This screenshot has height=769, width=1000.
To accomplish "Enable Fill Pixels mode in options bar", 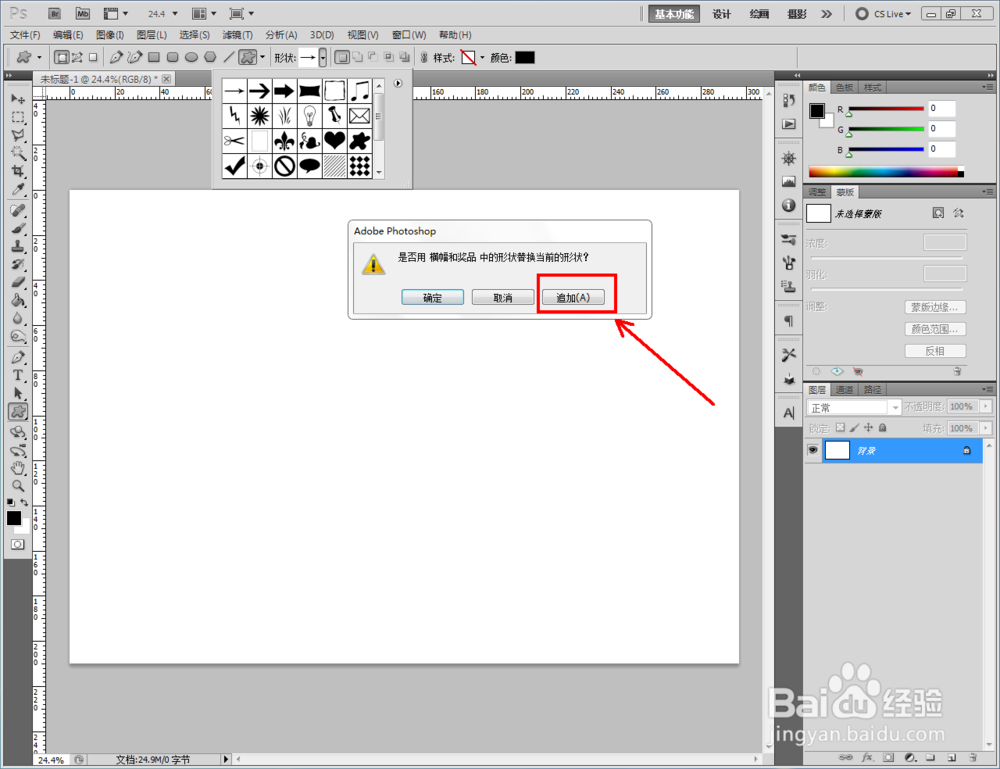I will [93, 57].
